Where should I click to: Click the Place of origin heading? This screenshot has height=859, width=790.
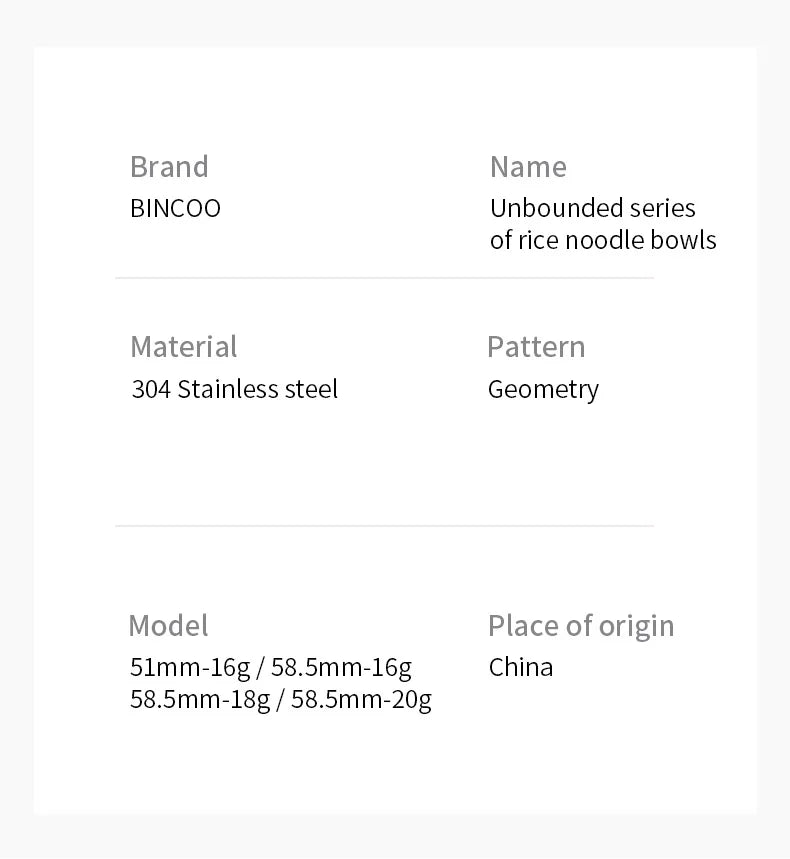(581, 626)
